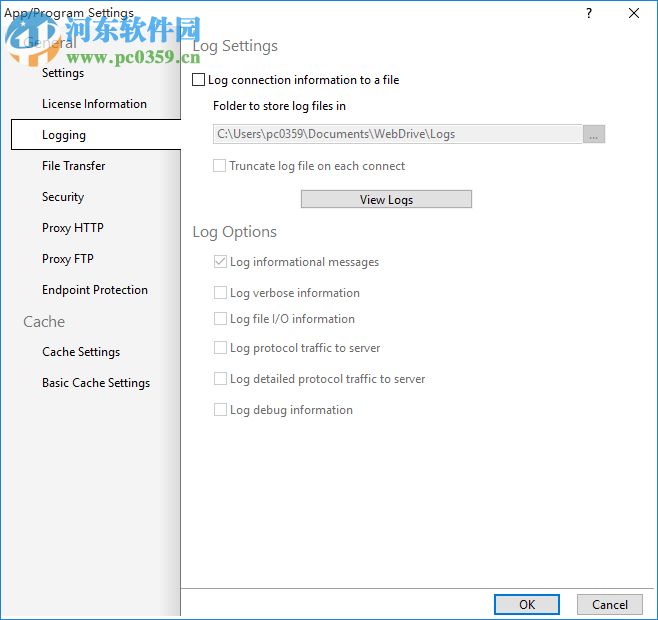Click the View Logs button
Viewport: 658px width, 620px height.
coord(386,199)
